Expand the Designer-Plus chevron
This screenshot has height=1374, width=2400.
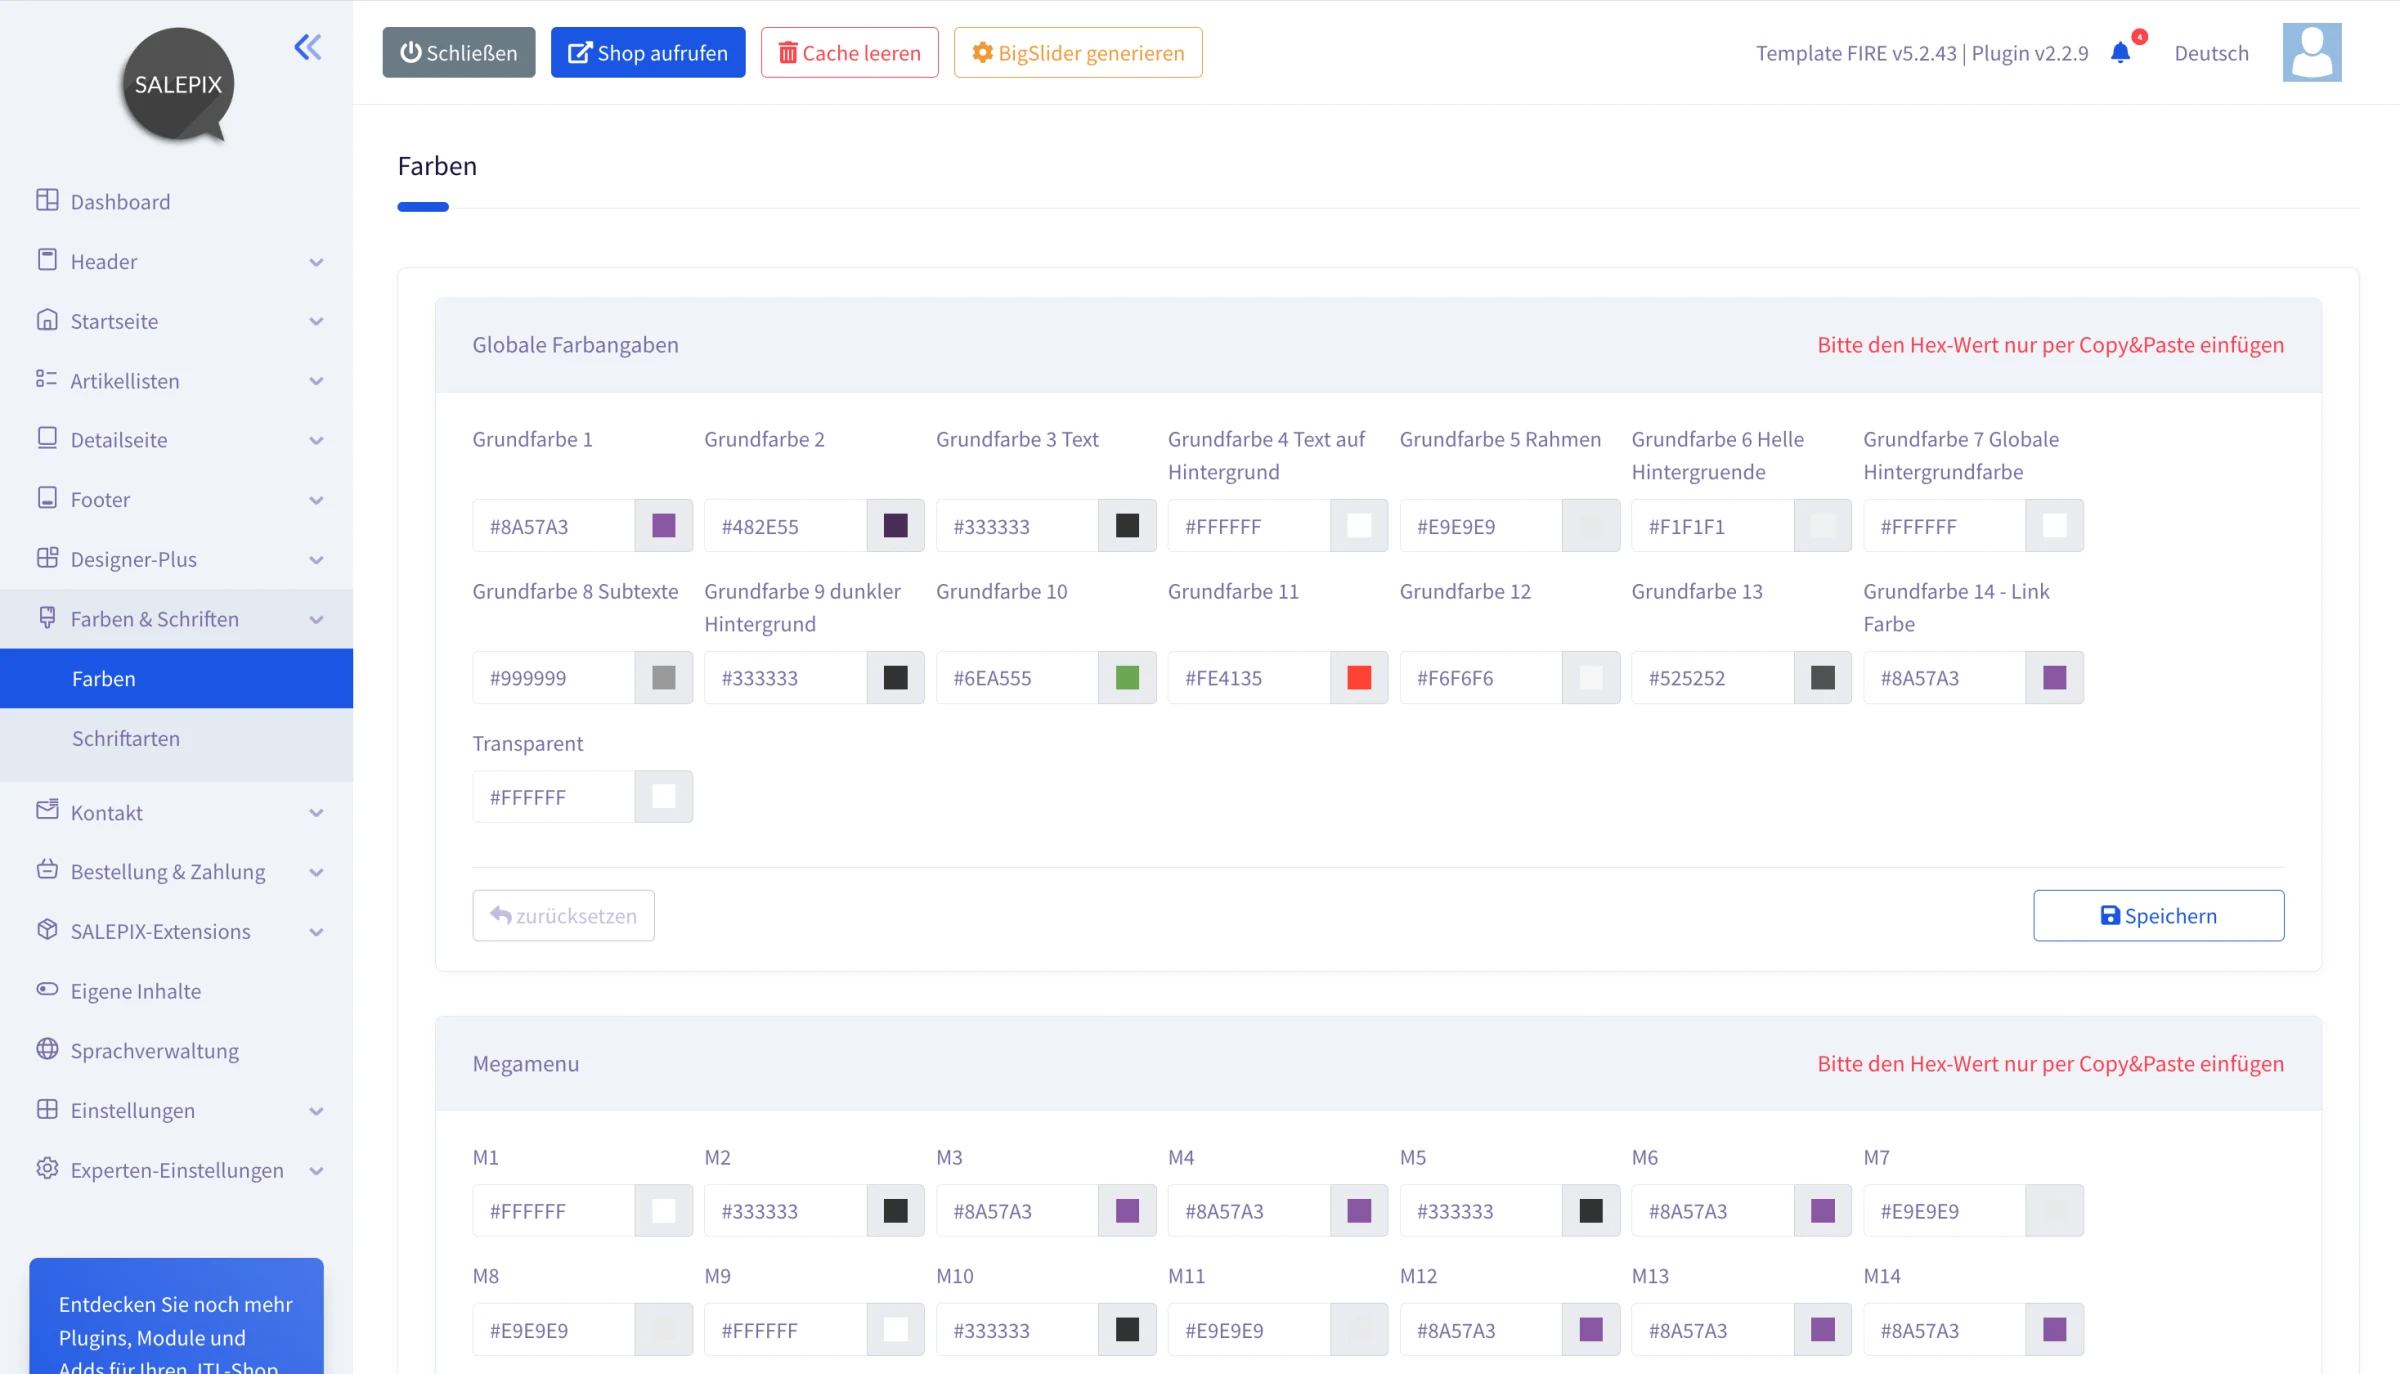tap(316, 560)
